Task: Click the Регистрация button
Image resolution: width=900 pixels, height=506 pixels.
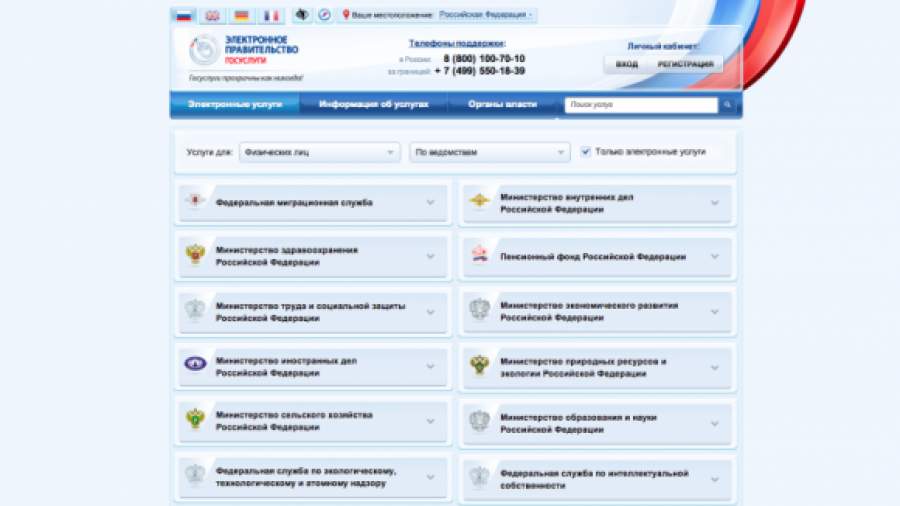Action: [685, 64]
